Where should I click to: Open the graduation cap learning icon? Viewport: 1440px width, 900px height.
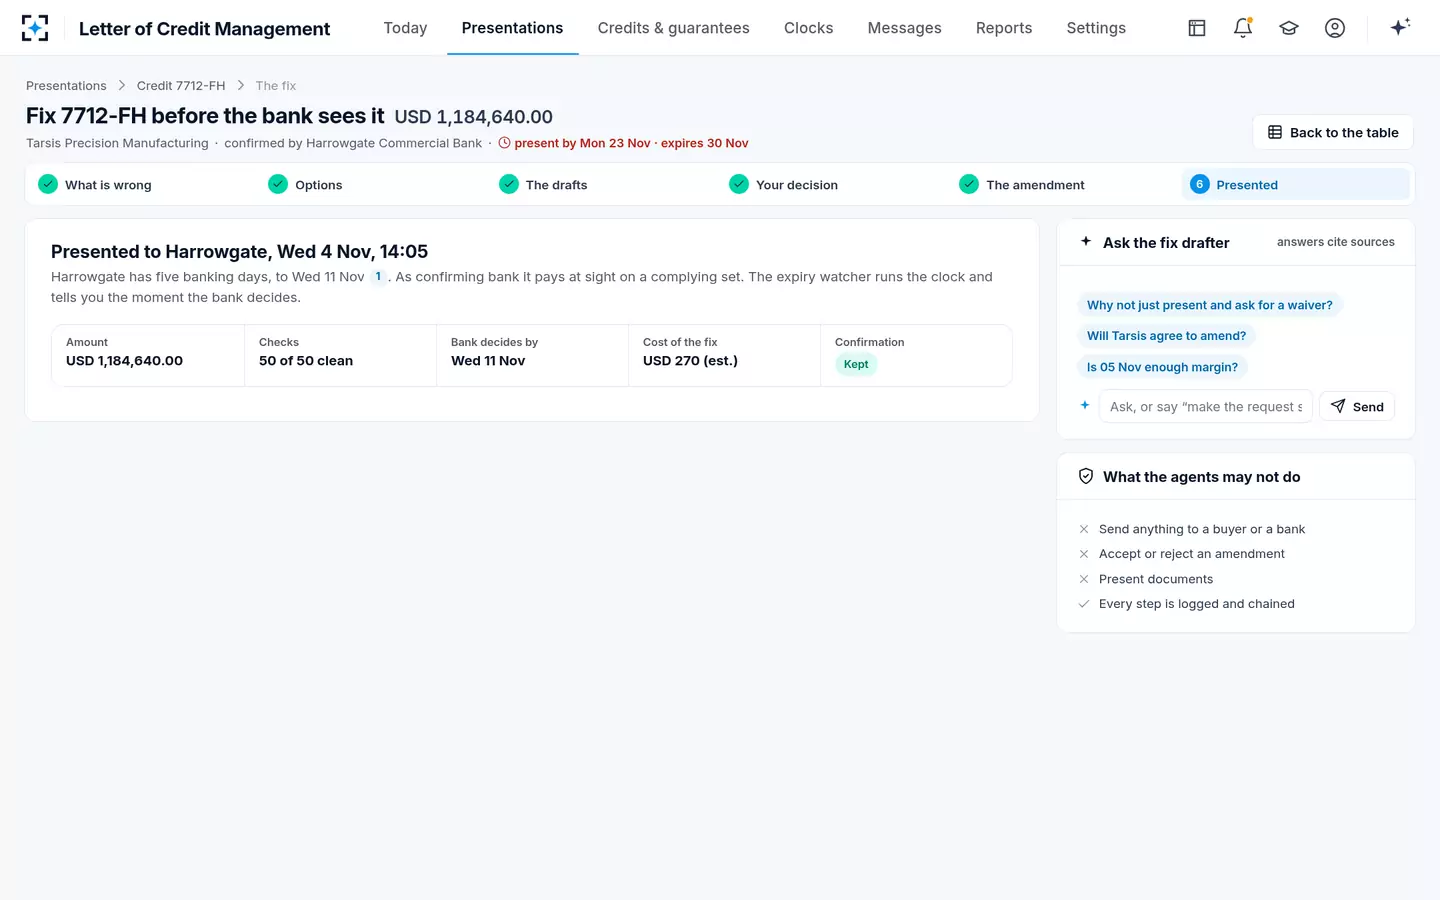point(1289,28)
